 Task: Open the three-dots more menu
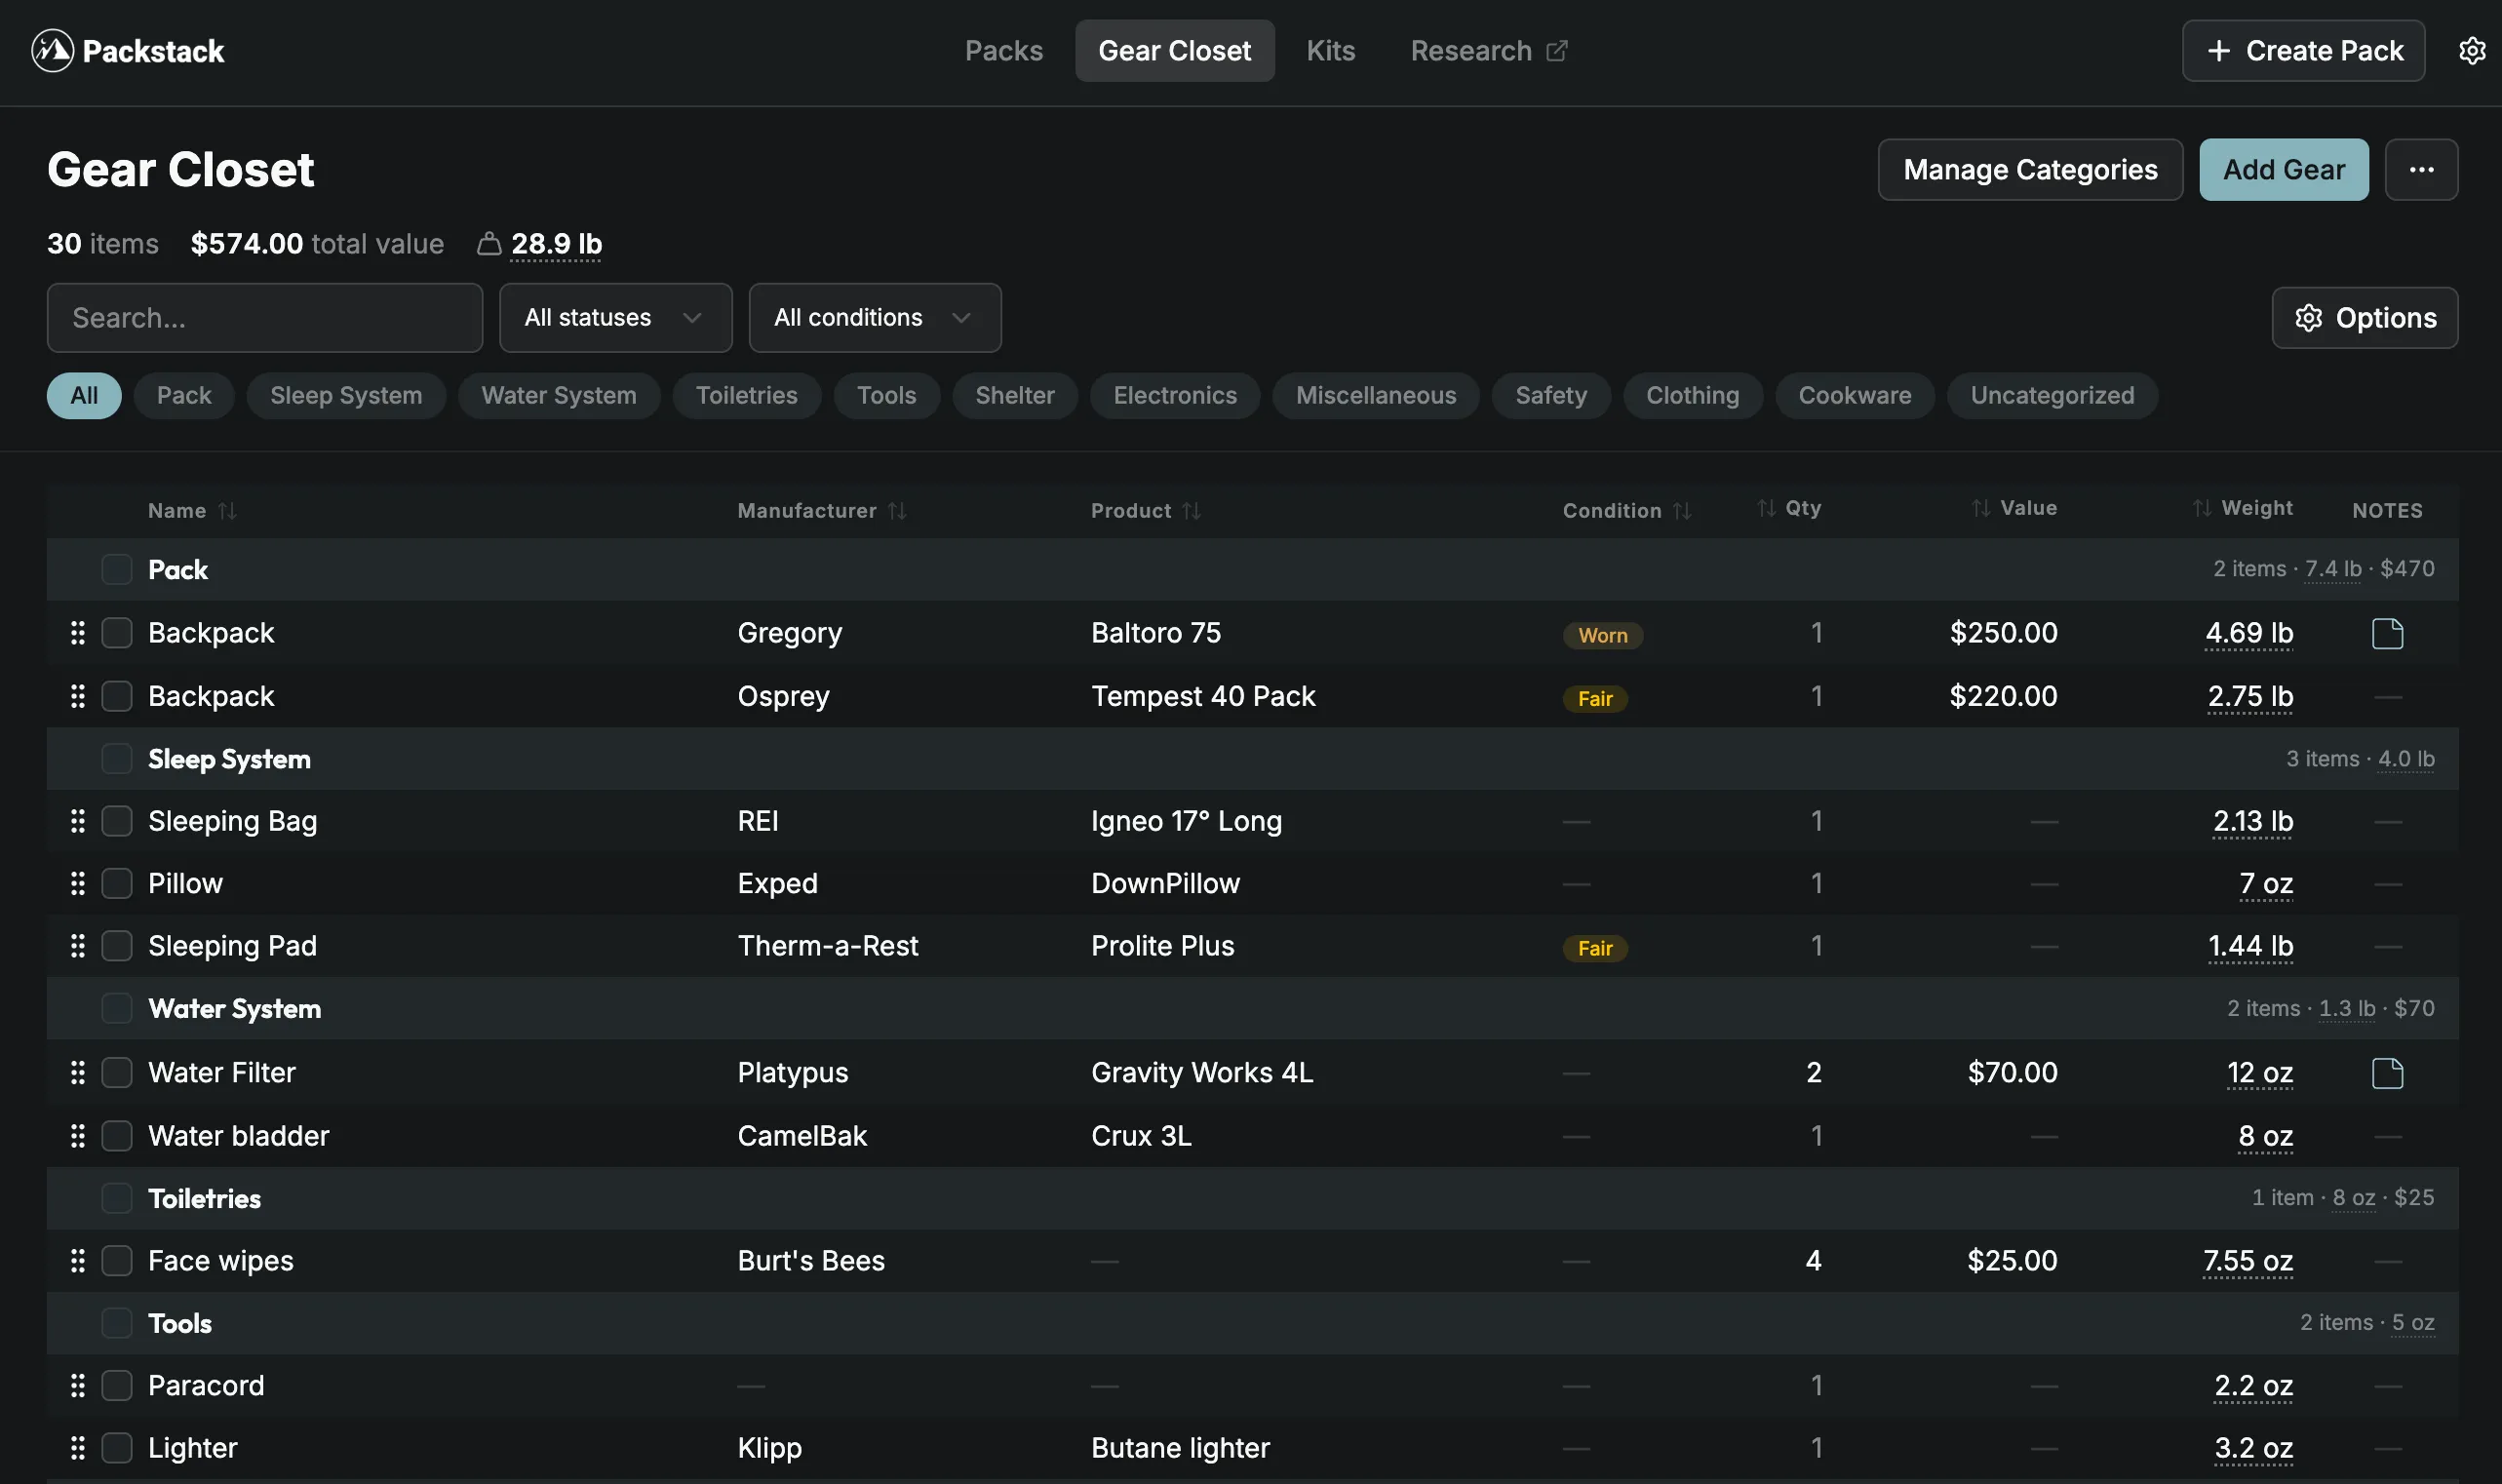pos(2420,169)
